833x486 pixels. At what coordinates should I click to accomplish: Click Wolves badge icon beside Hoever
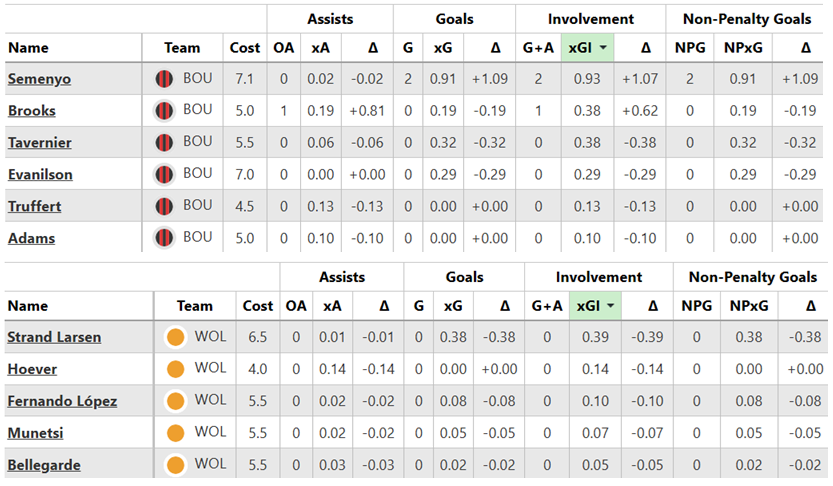(178, 369)
